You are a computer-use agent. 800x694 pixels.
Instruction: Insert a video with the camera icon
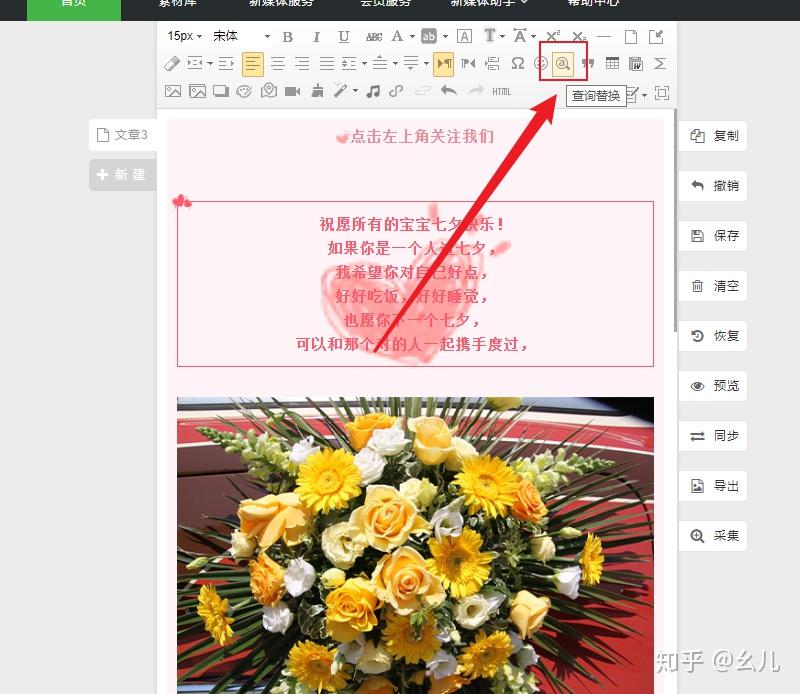[x=293, y=91]
